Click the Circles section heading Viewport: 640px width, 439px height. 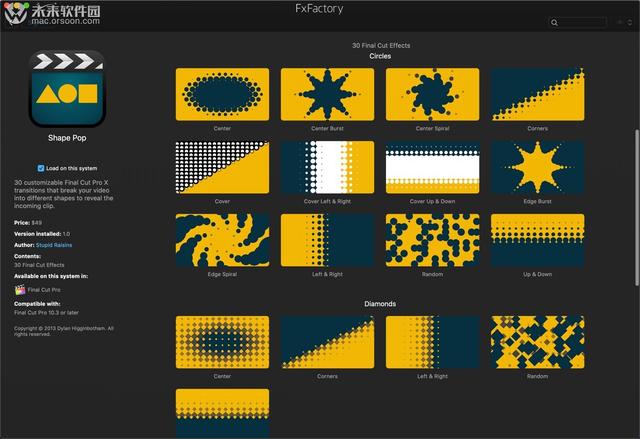click(x=380, y=56)
